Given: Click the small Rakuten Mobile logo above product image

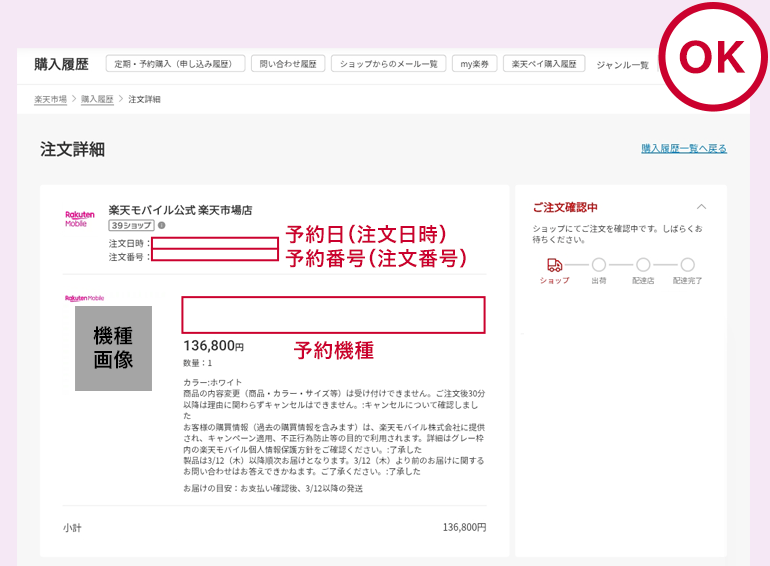Looking at the screenshot, I should tap(84, 298).
